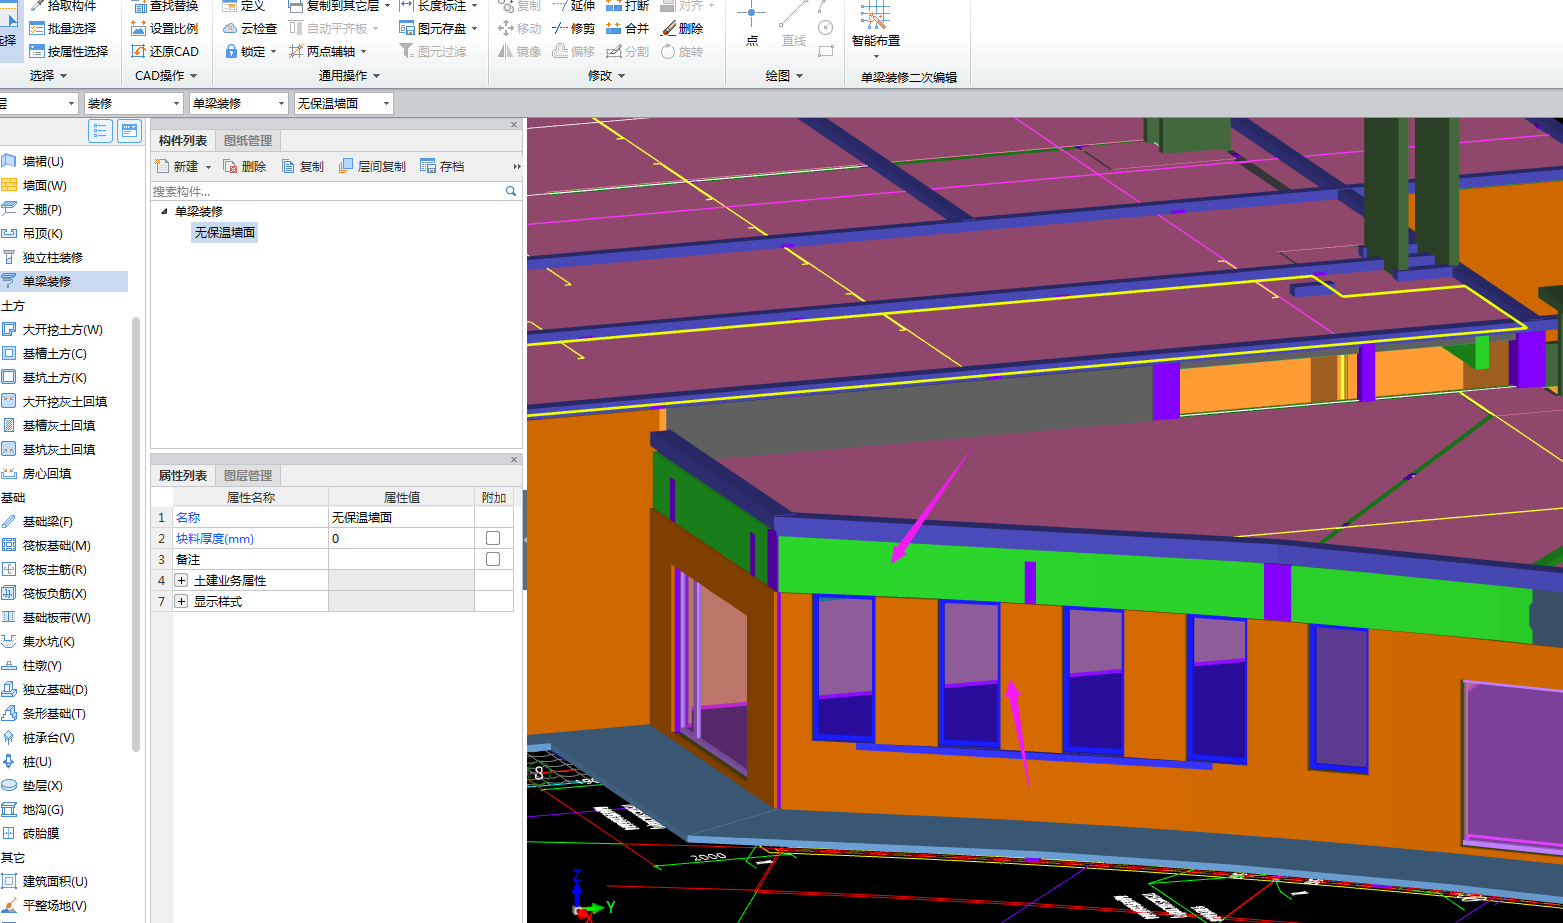This screenshot has width=1563, height=923.
Task: Switch to 图层管理 tab
Action: click(247, 475)
